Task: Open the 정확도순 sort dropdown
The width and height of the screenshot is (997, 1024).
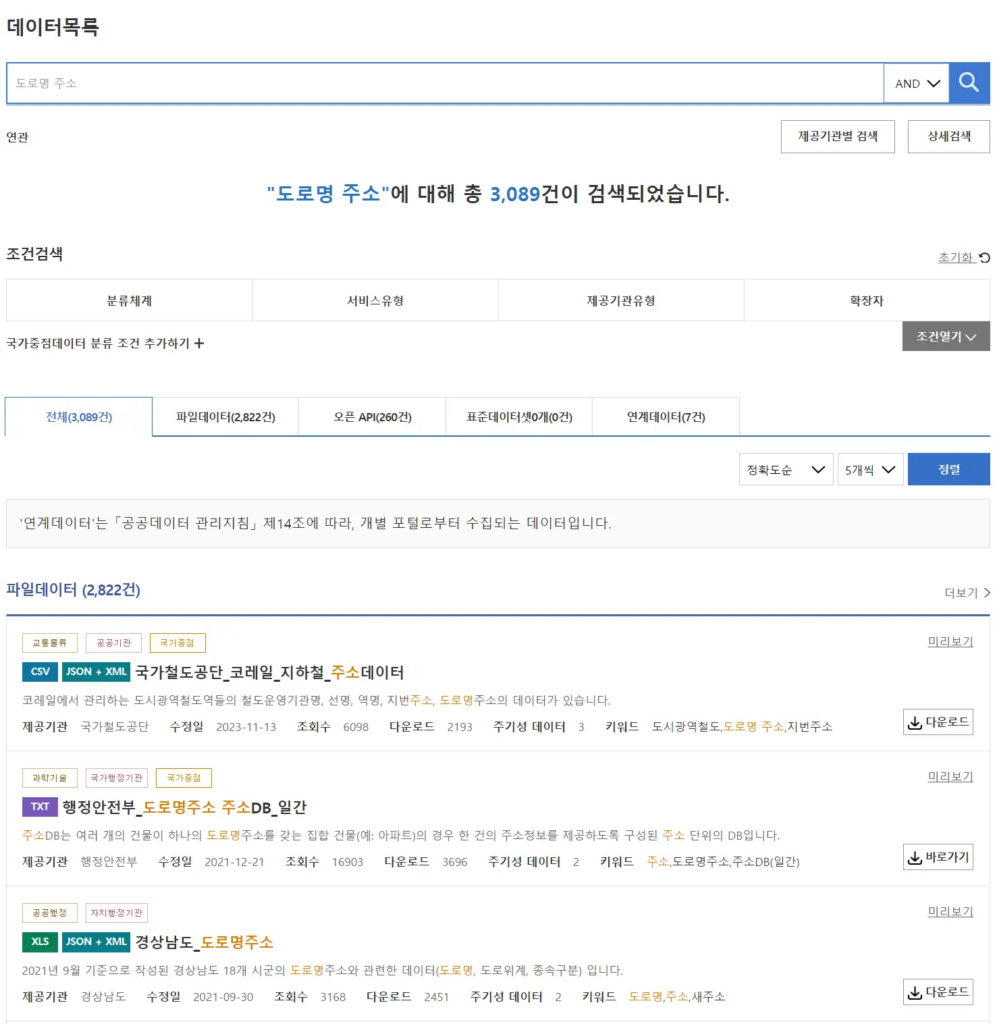Action: [786, 470]
